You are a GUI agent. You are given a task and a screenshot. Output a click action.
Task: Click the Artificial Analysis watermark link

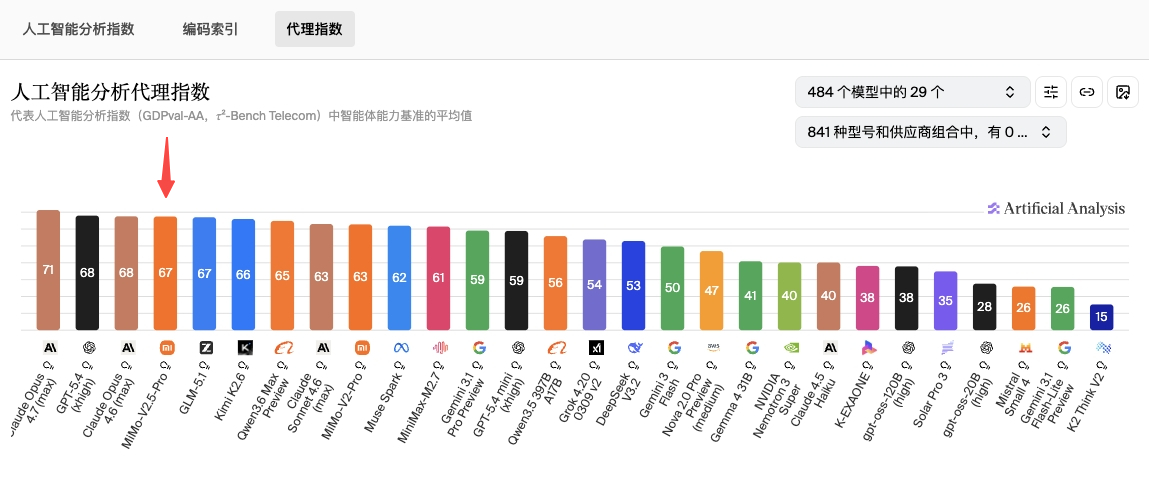(x=1055, y=208)
